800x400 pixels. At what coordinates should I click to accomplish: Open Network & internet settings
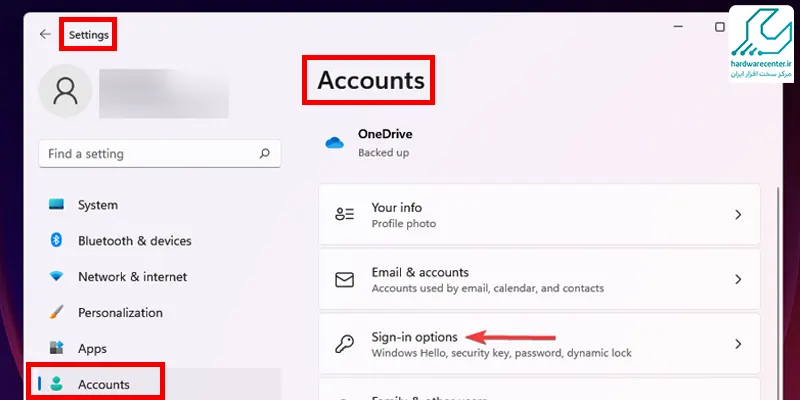(159, 277)
